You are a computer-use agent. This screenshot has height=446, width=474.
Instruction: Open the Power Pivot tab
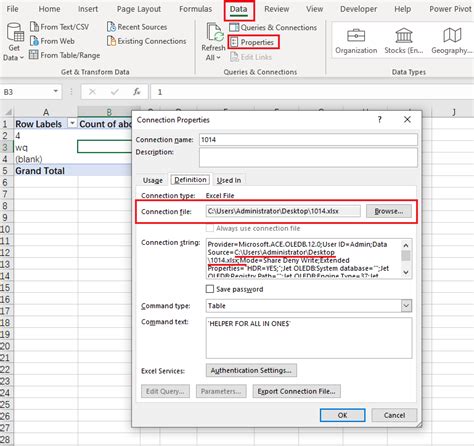450,9
